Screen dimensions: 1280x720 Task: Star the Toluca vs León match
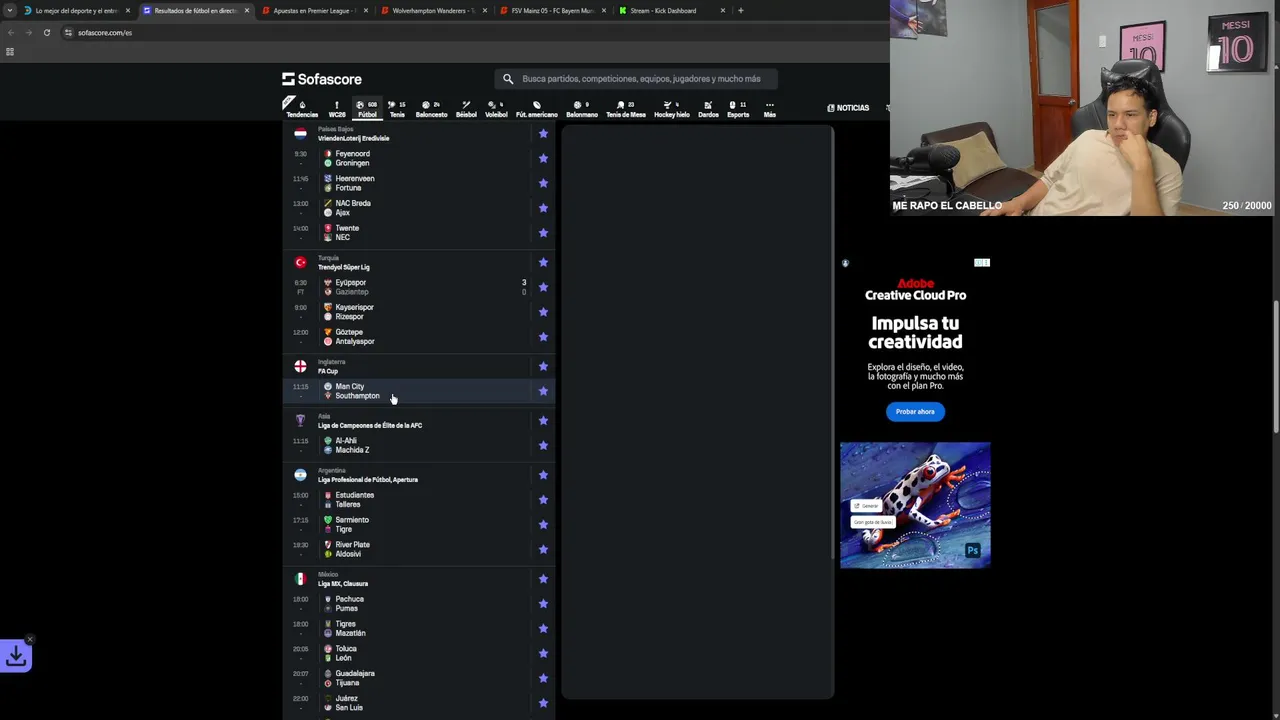[543, 653]
